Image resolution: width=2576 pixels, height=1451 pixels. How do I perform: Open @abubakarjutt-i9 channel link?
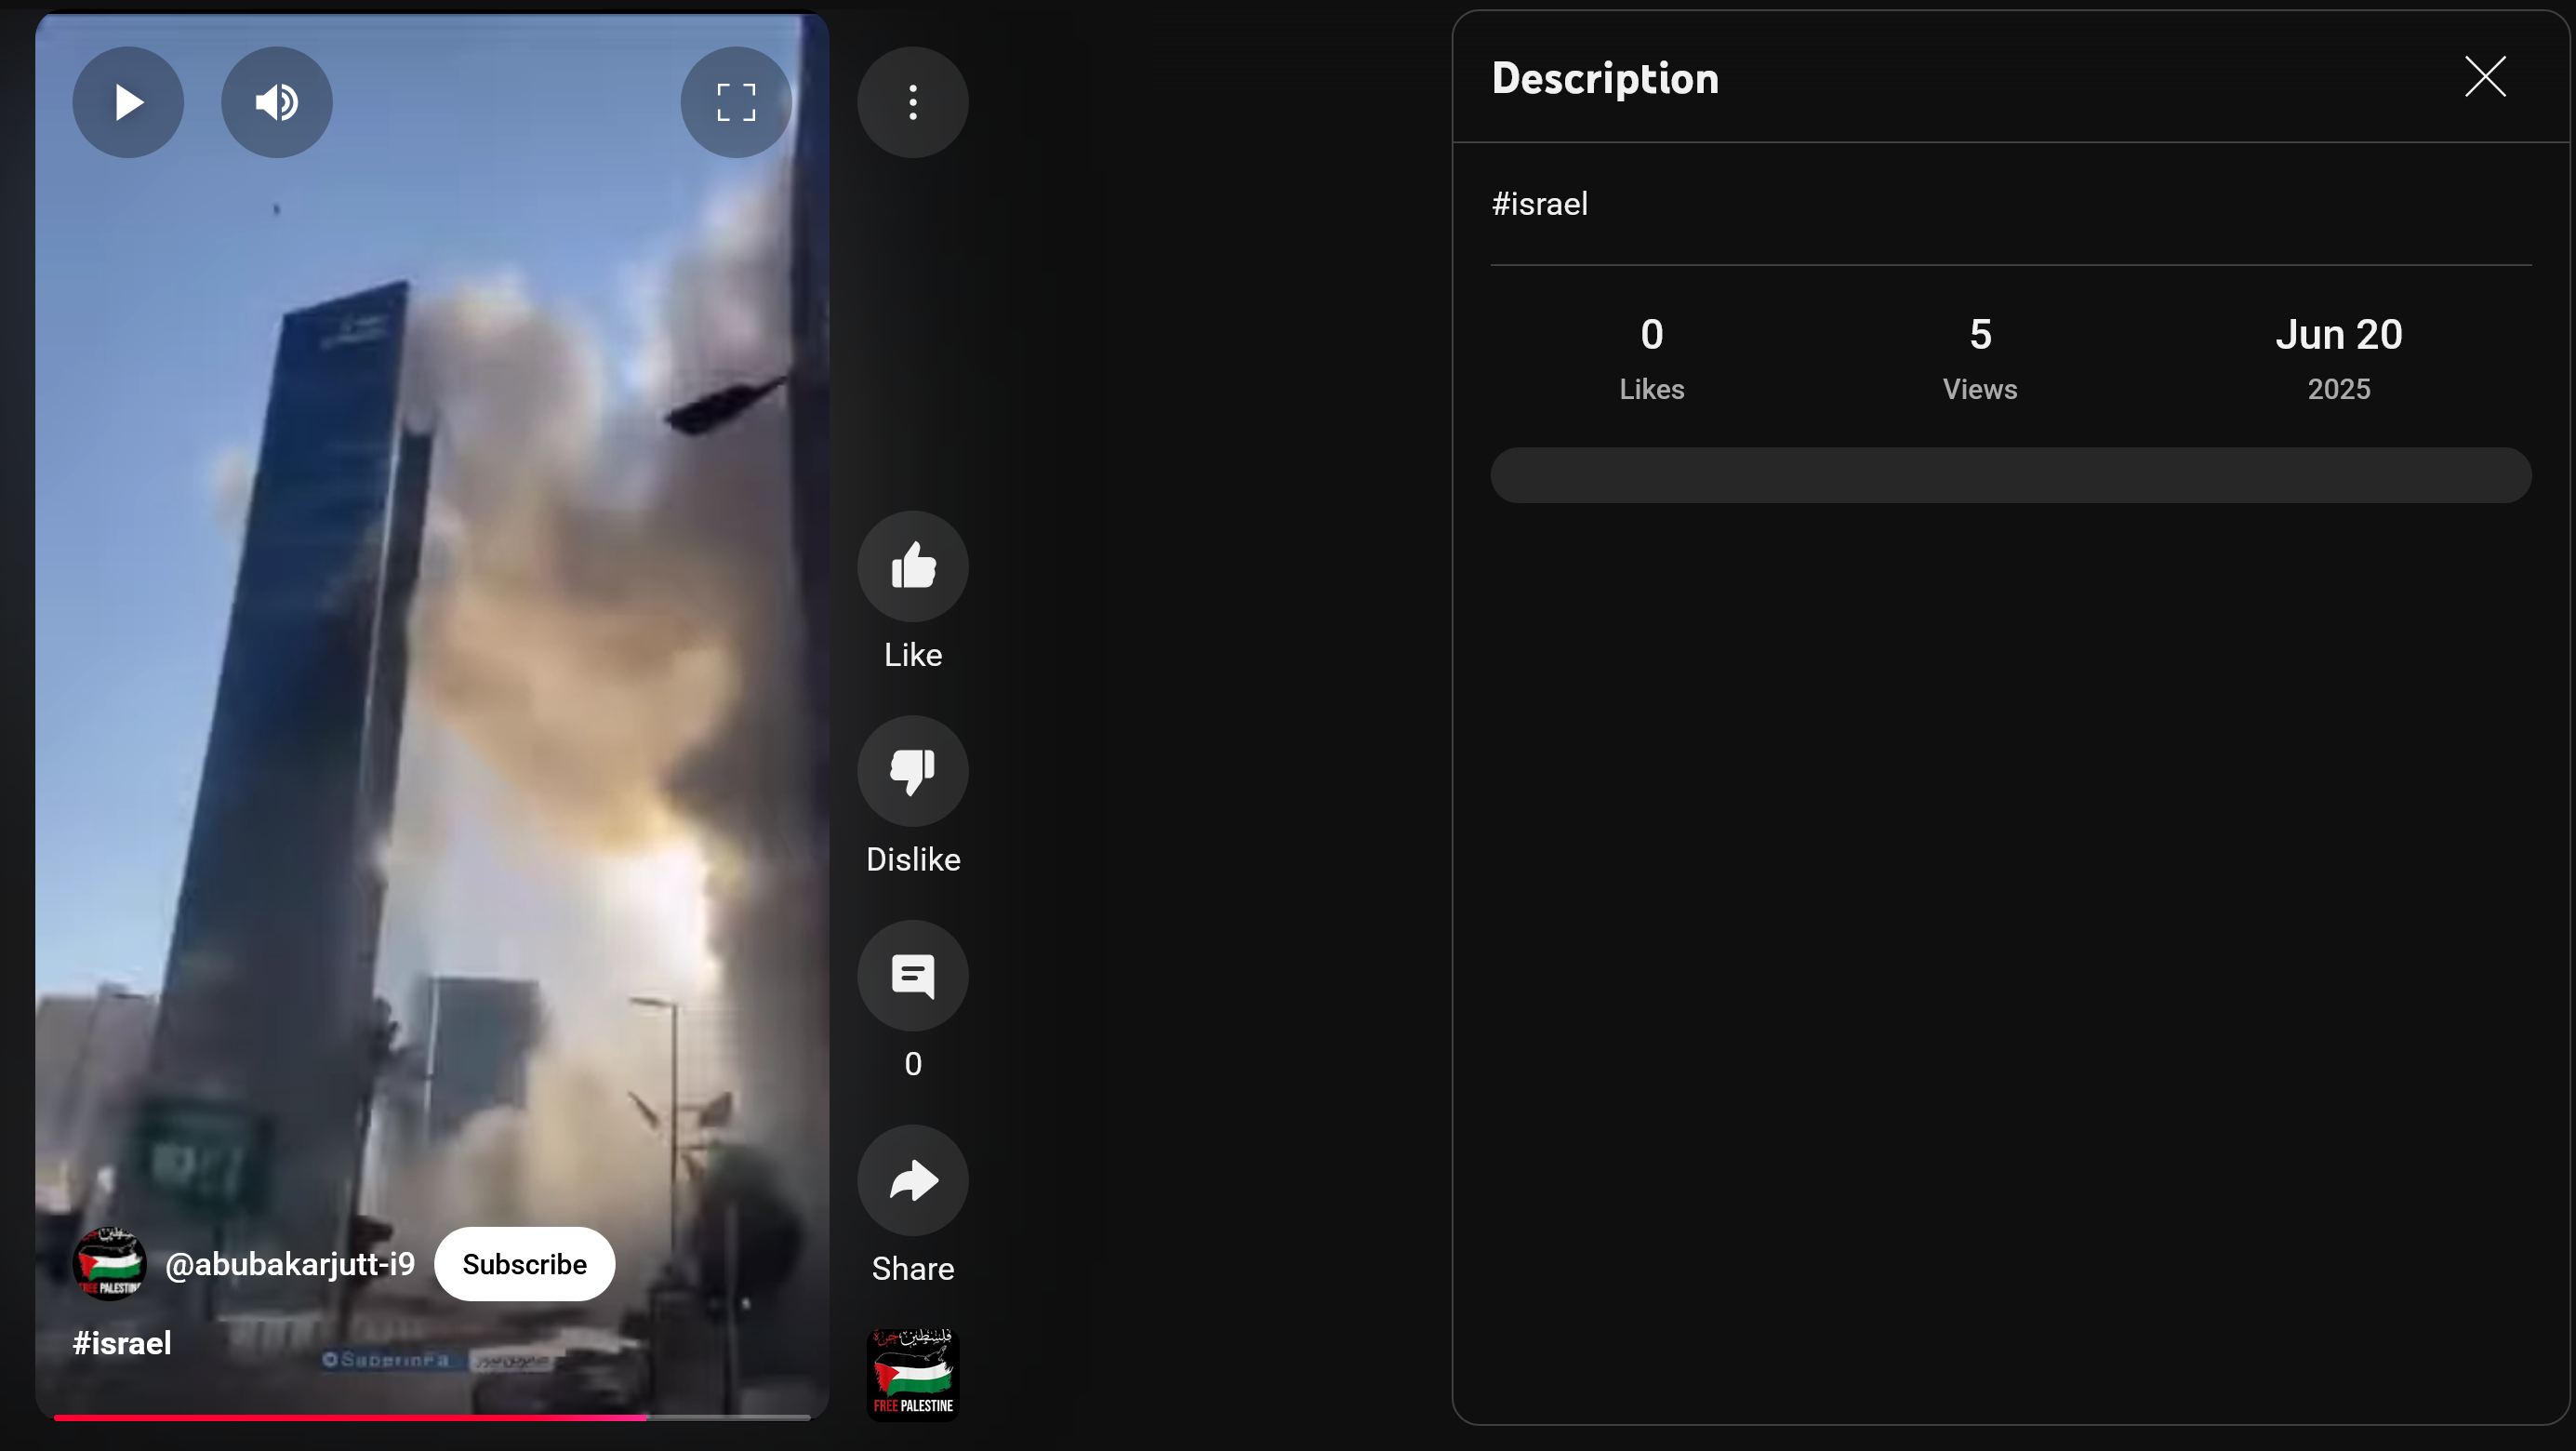point(290,1264)
